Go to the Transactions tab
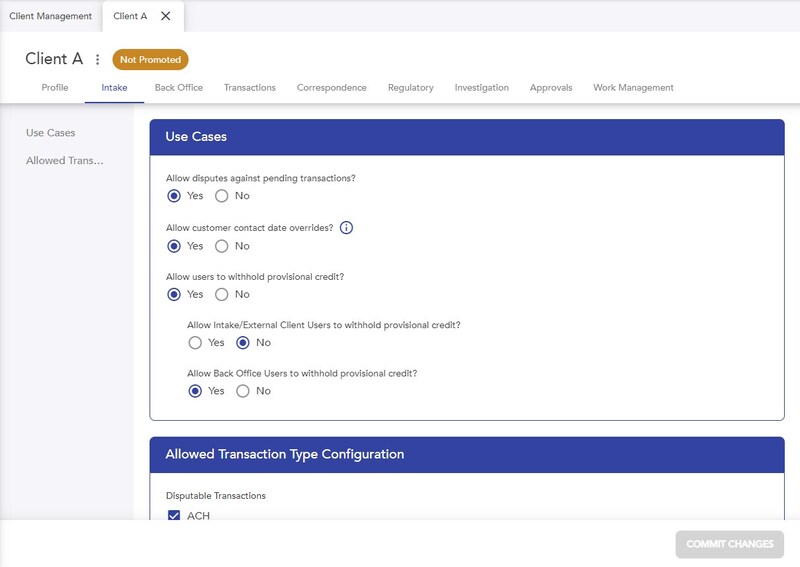800x567 pixels. 249,87
